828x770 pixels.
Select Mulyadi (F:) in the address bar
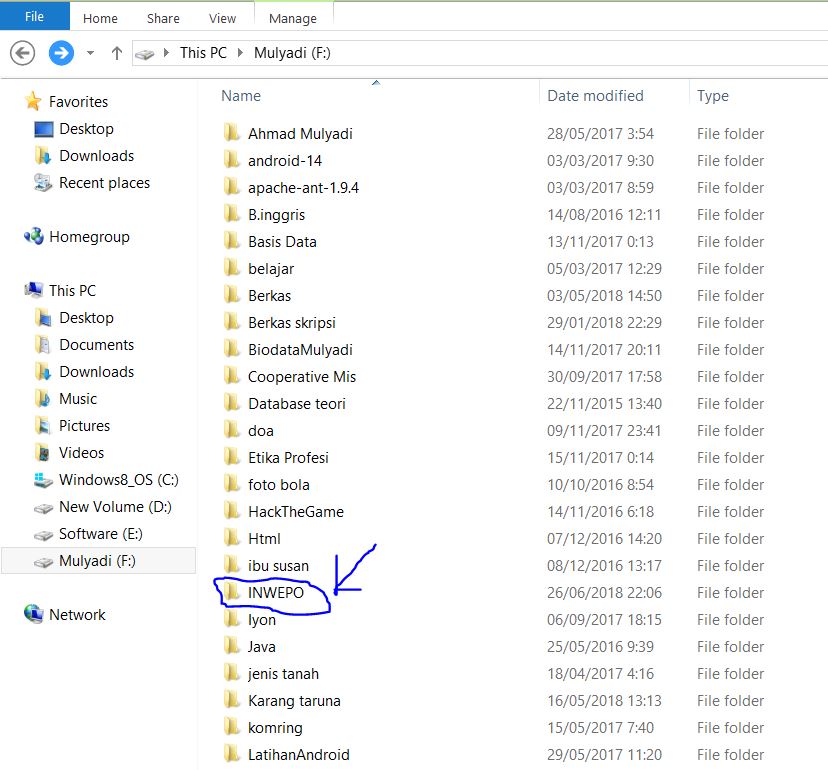coord(292,53)
